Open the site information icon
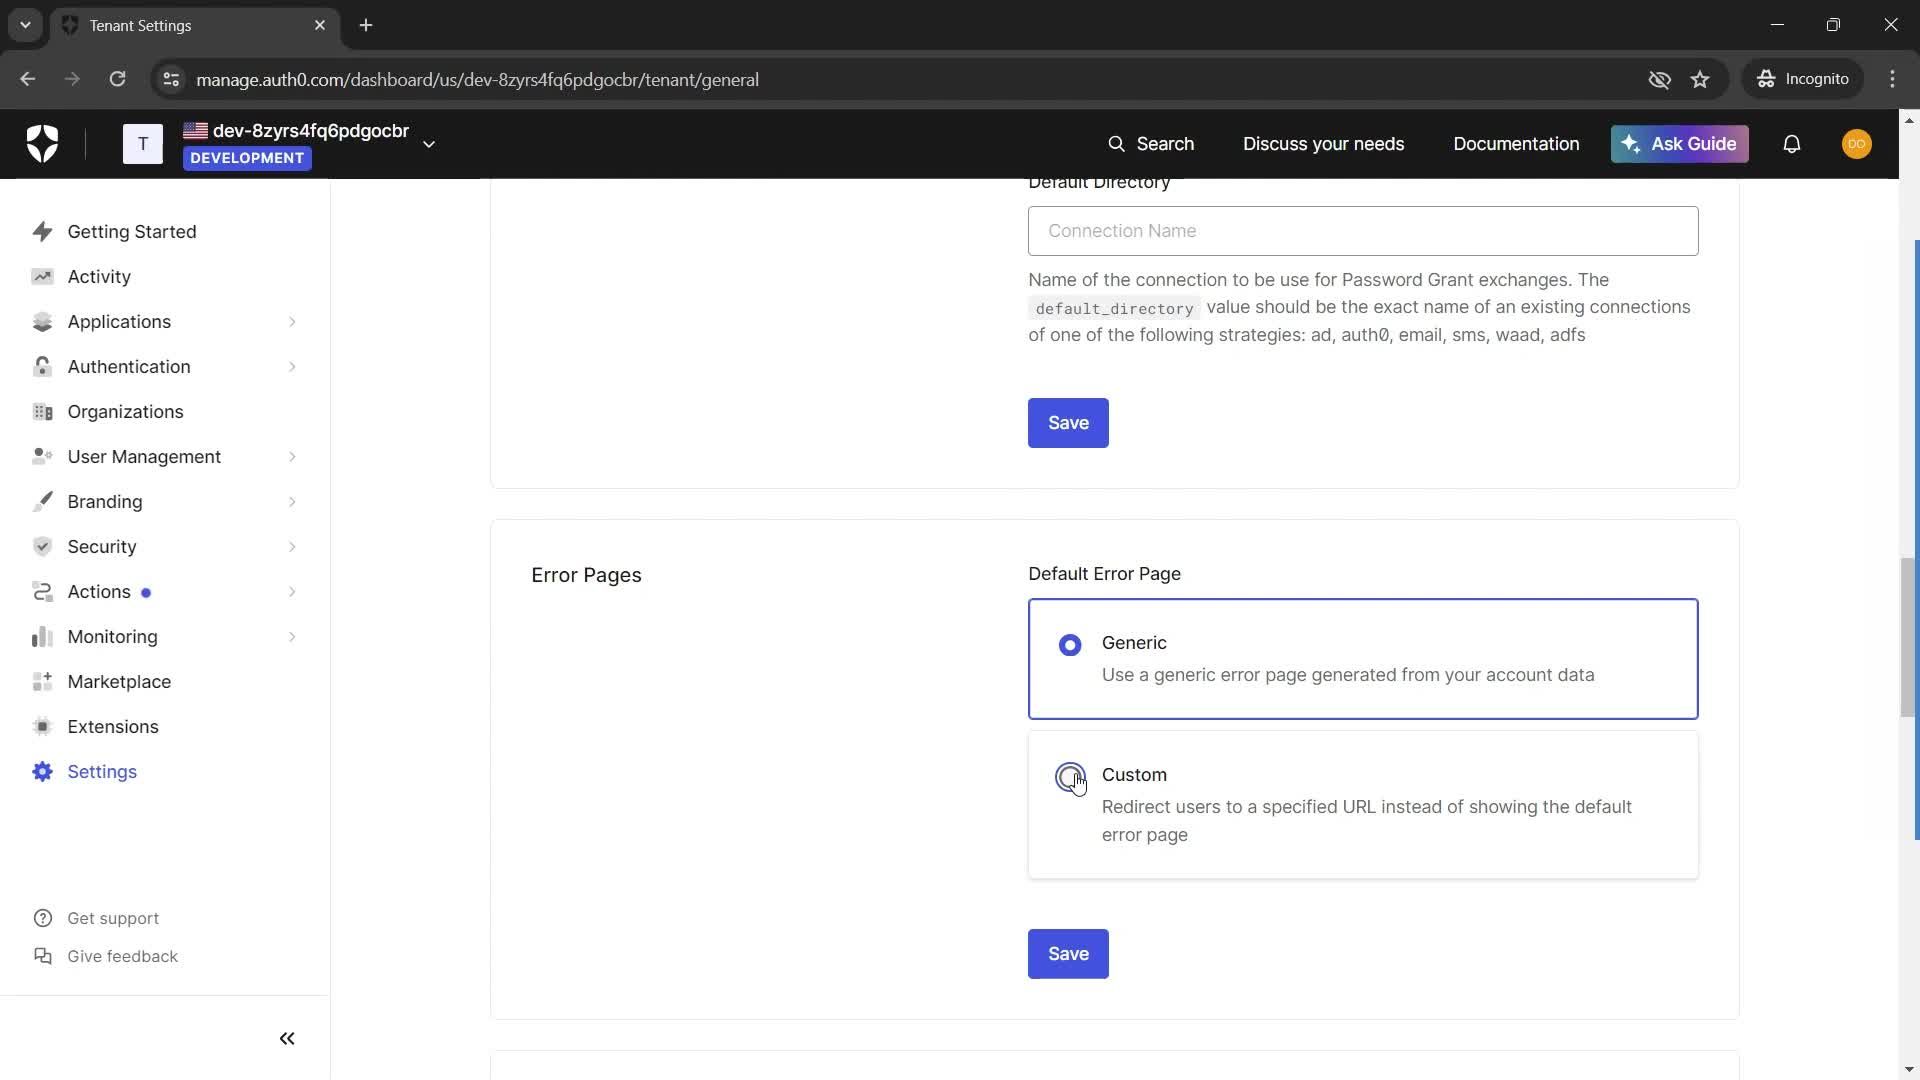The height and width of the screenshot is (1080, 1920). point(171,79)
